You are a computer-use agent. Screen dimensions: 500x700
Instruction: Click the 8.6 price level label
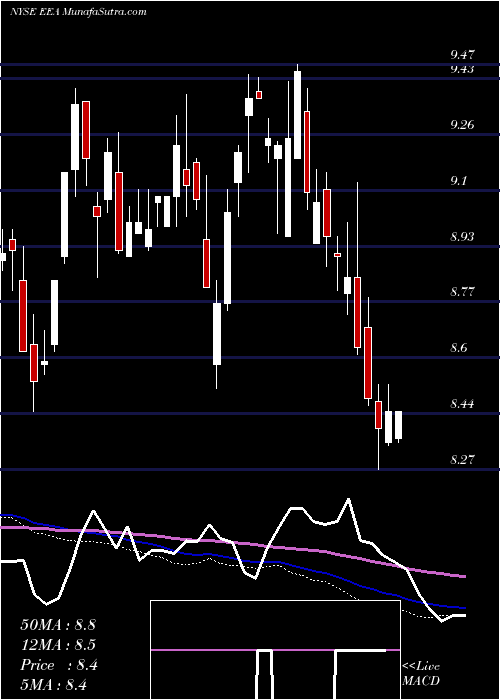(459, 348)
